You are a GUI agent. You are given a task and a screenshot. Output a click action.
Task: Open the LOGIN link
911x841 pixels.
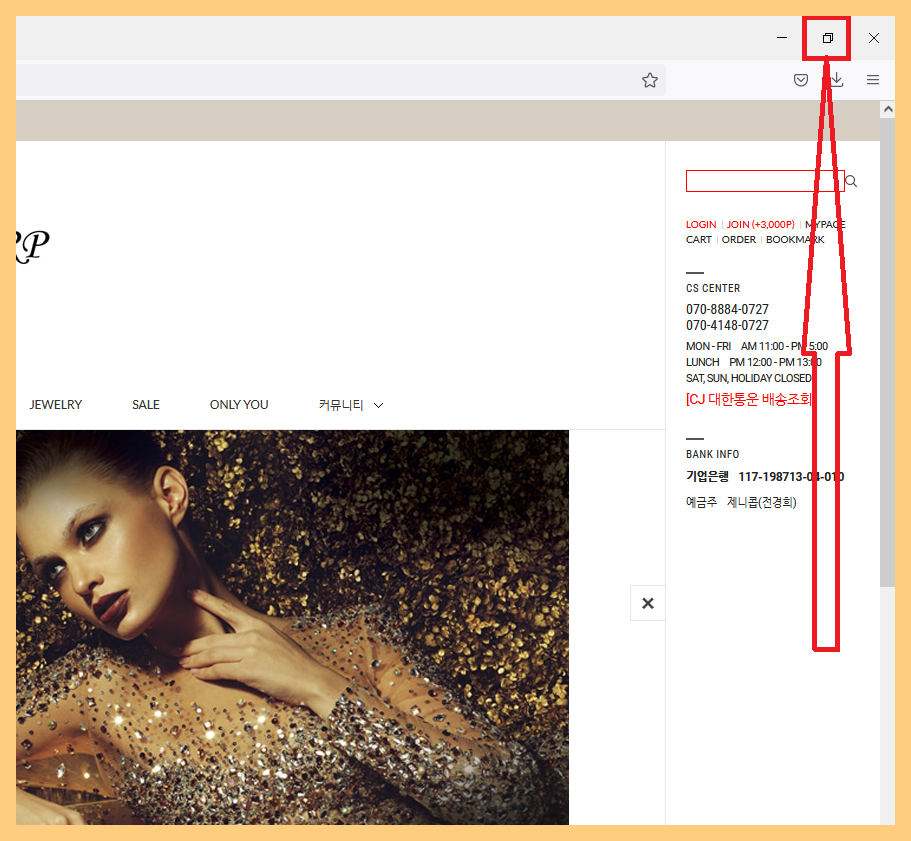(x=701, y=225)
